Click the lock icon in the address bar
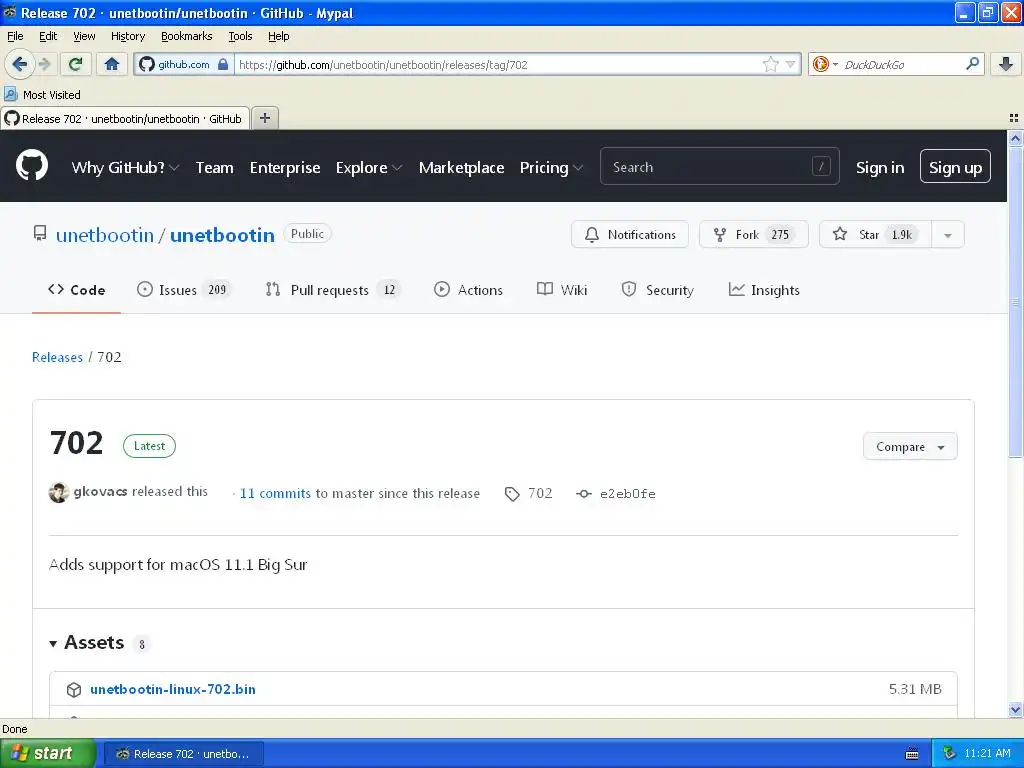This screenshot has width=1024, height=768. coord(223,64)
